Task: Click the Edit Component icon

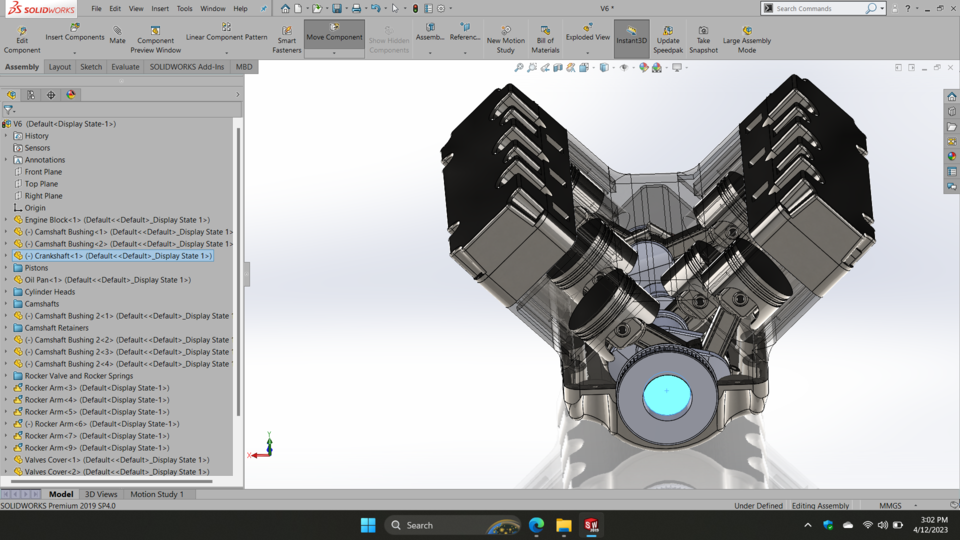Action: click(22, 40)
